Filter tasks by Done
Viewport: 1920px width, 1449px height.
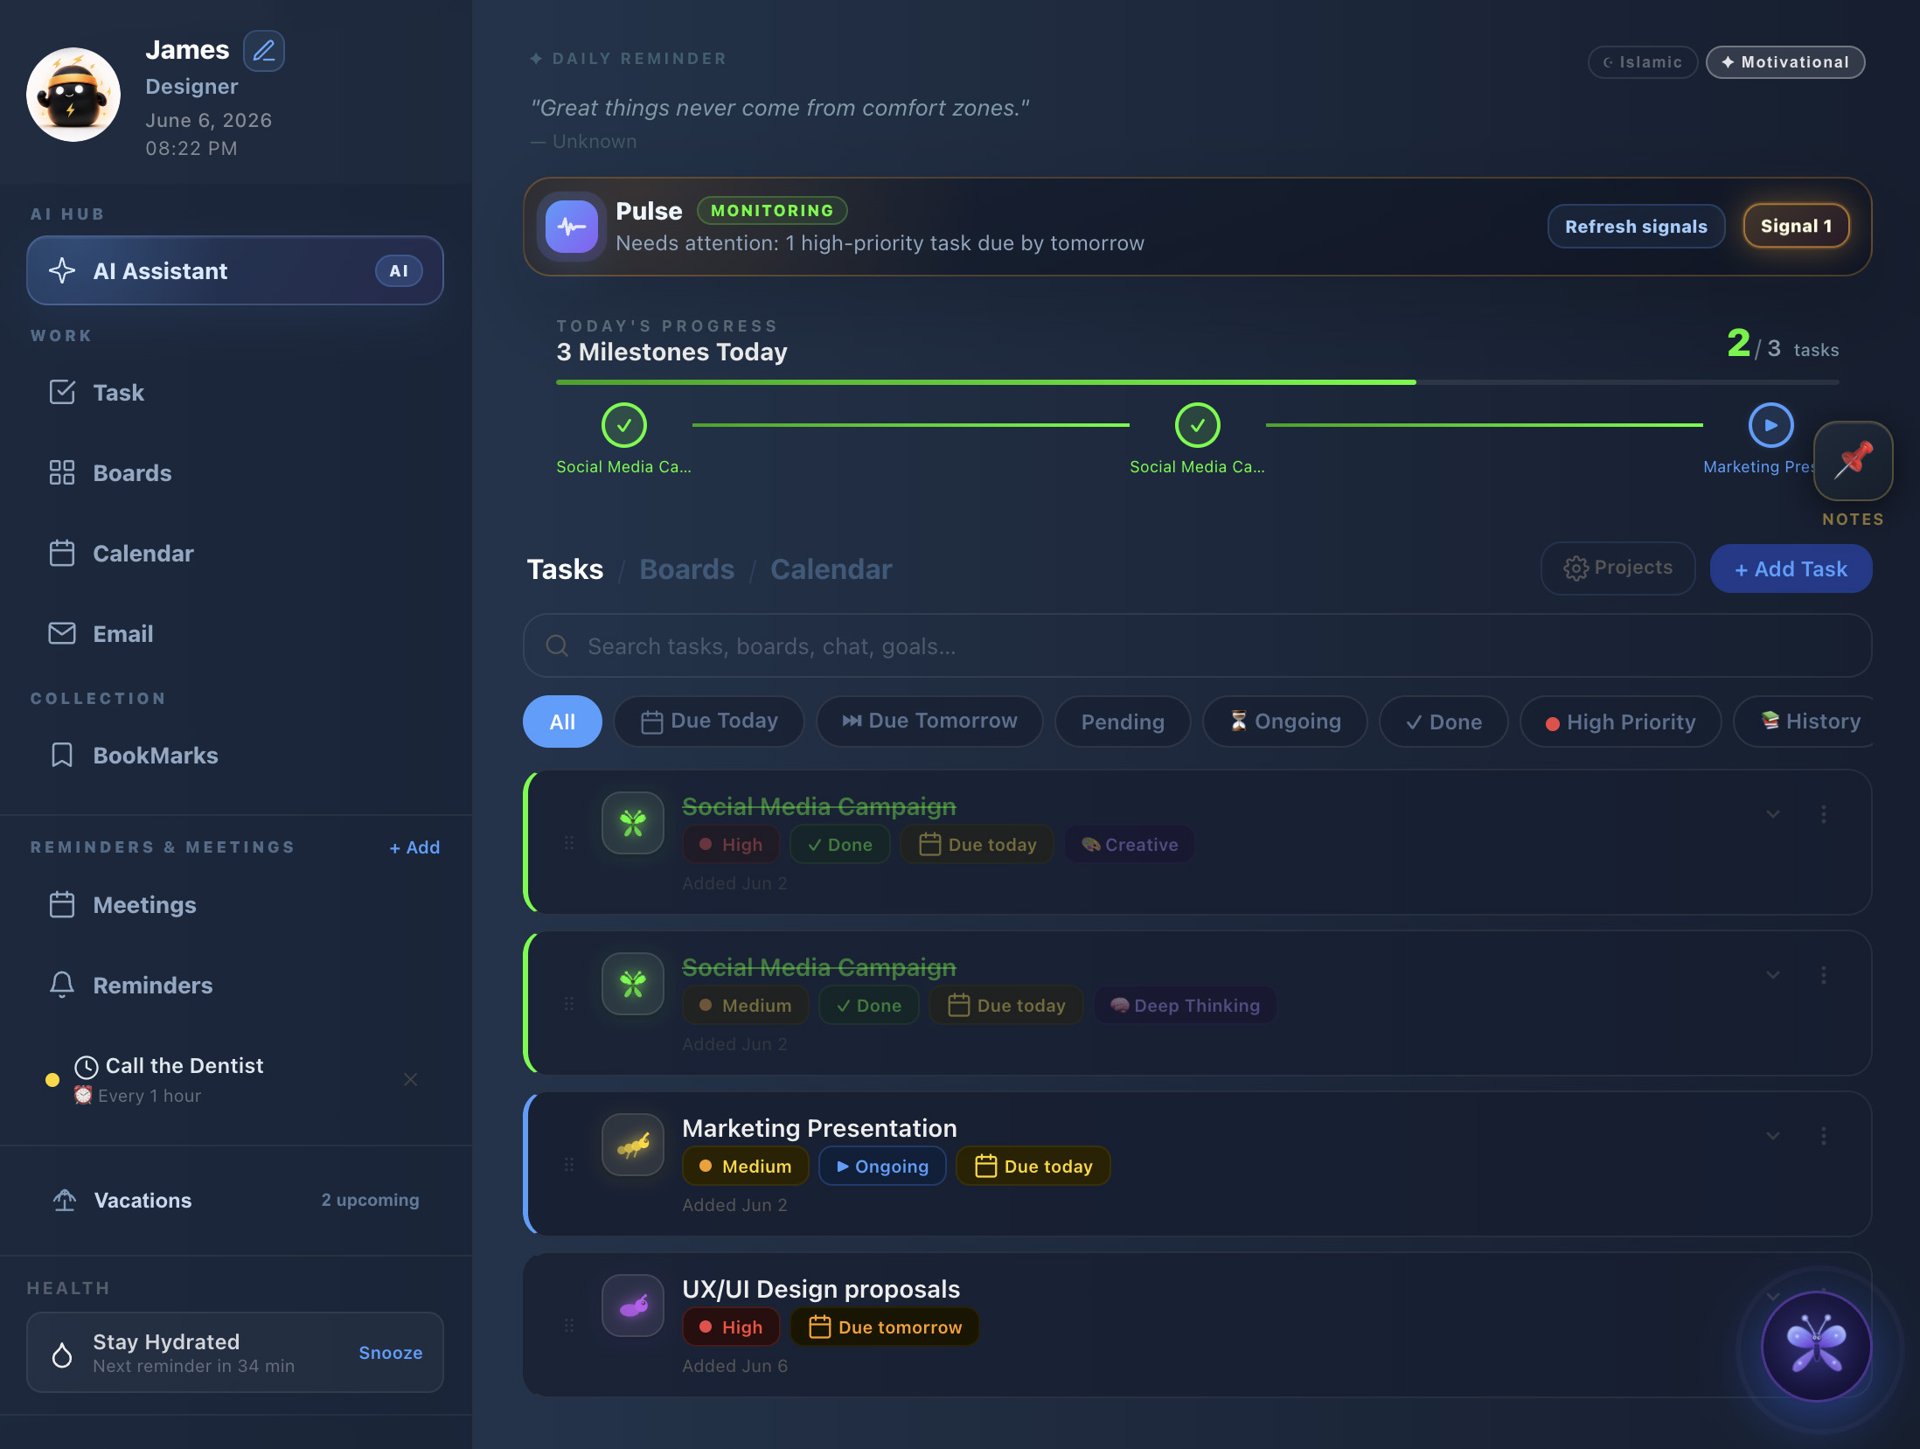point(1443,721)
